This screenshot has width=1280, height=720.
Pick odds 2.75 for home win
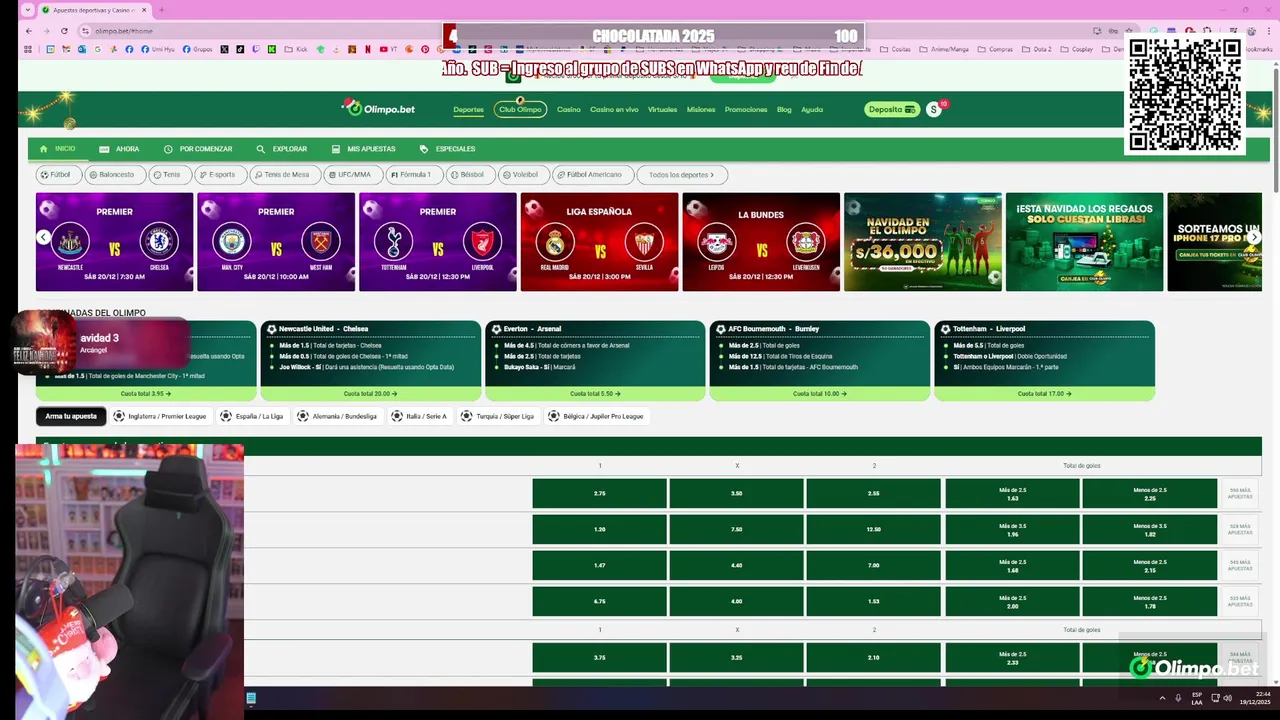point(599,493)
